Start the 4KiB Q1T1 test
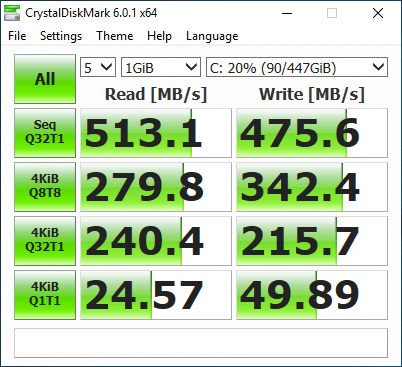The height and width of the screenshot is (367, 402). (45, 295)
